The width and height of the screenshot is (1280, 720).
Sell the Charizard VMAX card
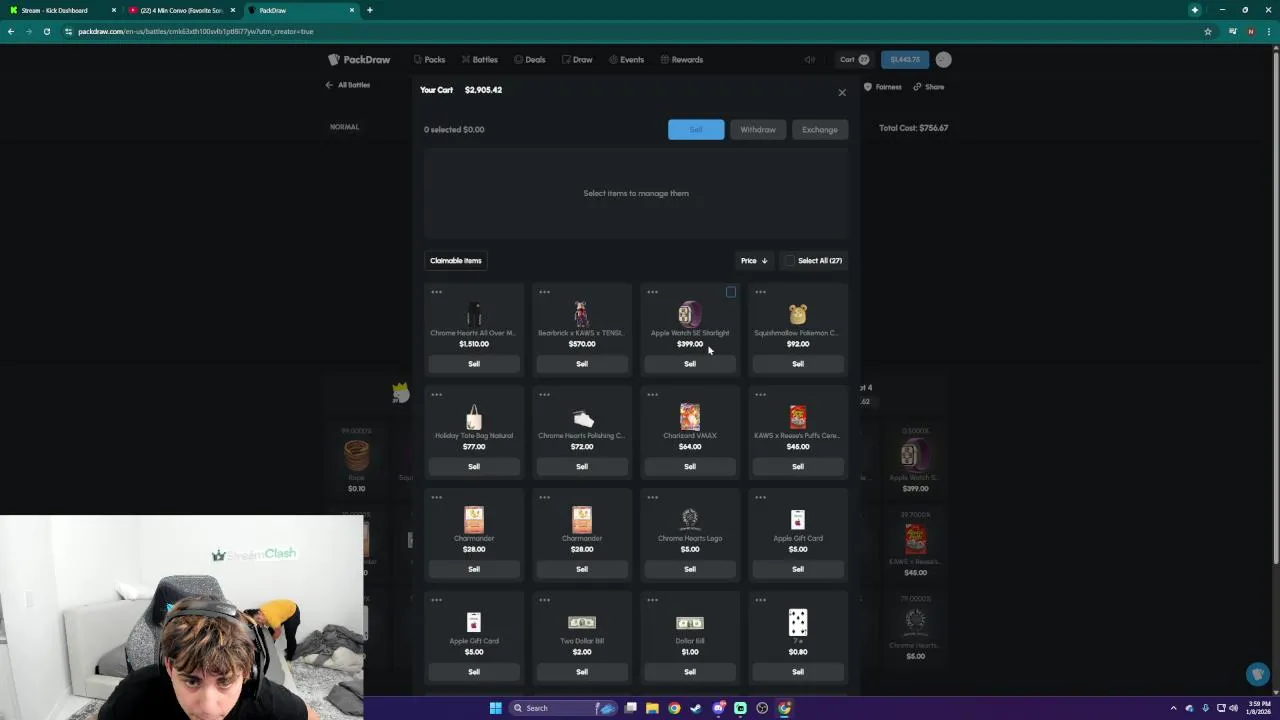(x=690, y=467)
